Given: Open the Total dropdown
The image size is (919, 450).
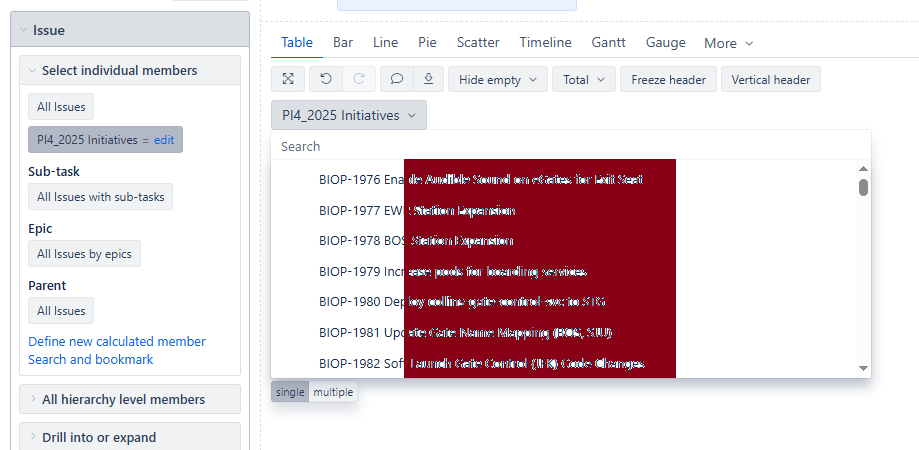Looking at the screenshot, I should pos(584,80).
